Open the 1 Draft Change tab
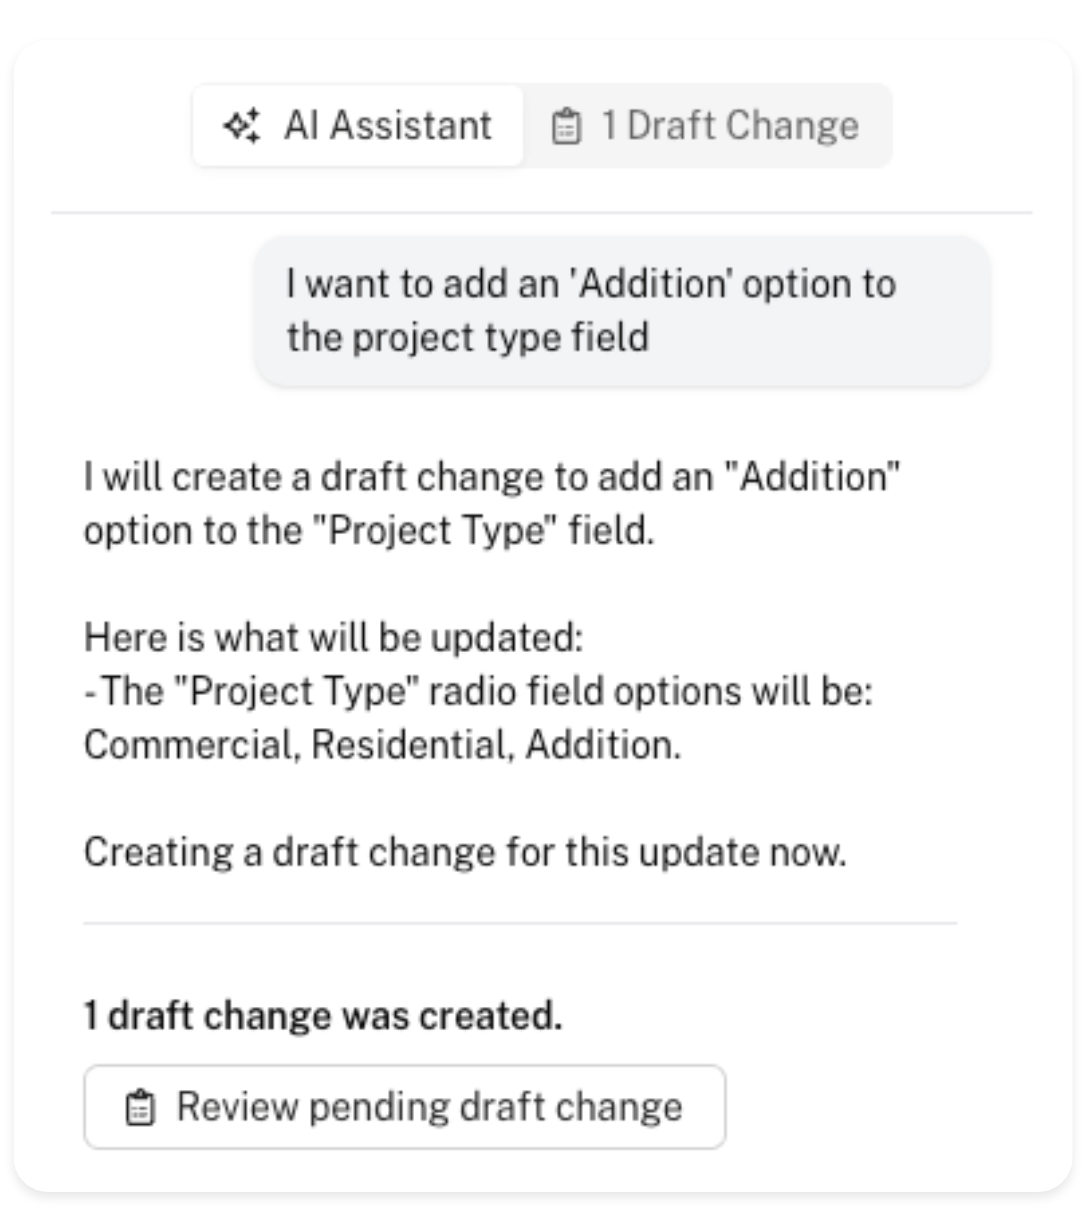 pyautogui.click(x=707, y=126)
